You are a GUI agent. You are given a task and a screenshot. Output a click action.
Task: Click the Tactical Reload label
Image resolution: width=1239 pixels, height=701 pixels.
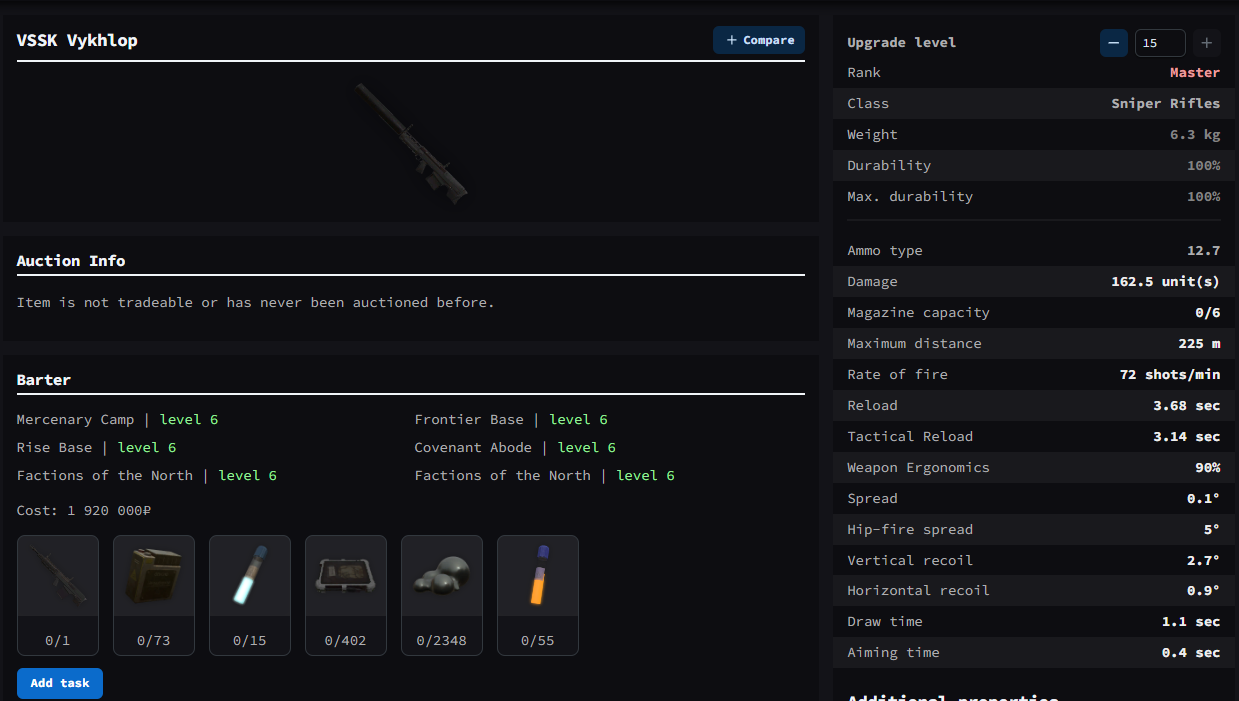910,437
